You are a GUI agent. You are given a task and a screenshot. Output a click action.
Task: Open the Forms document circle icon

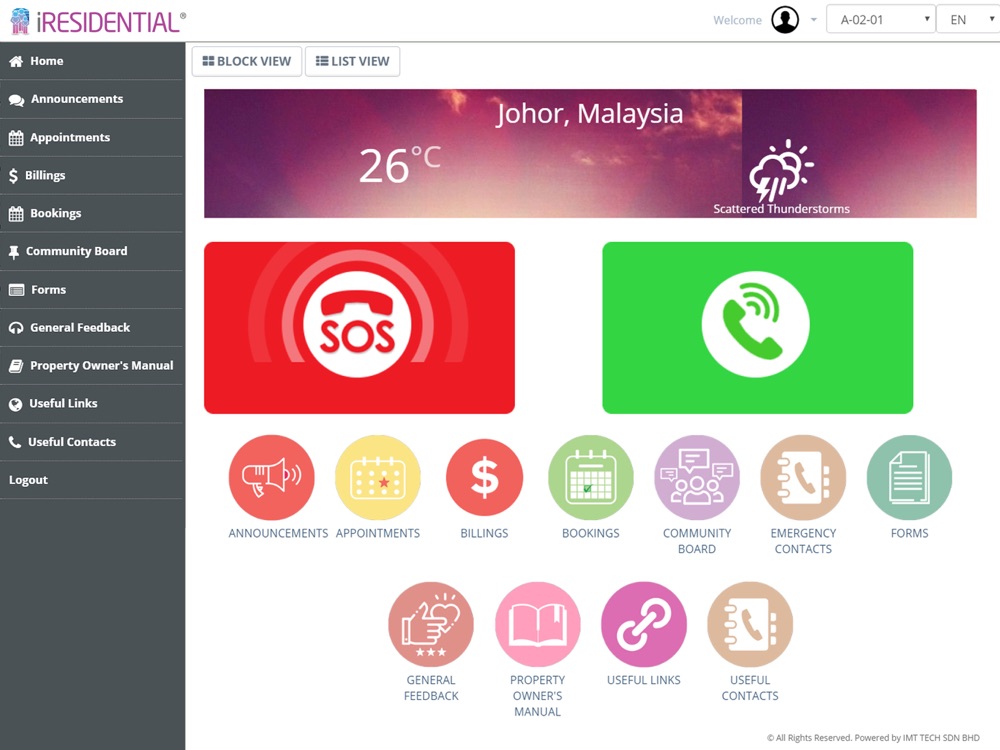tap(909, 478)
